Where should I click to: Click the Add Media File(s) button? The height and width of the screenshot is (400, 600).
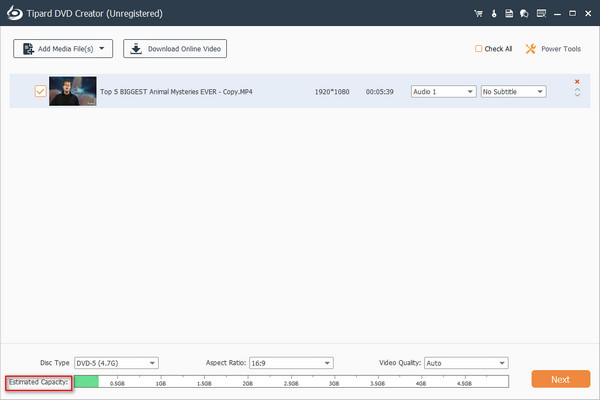(63, 49)
